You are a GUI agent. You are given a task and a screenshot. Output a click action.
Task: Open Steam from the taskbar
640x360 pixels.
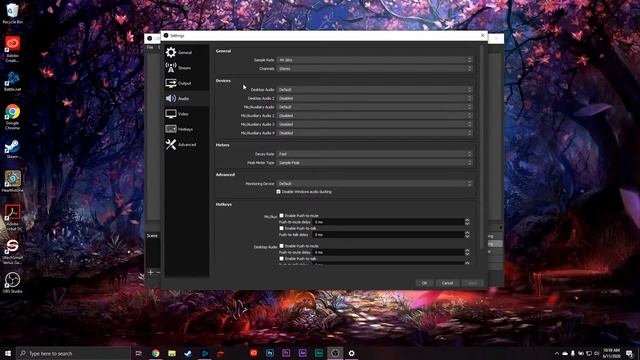188,353
